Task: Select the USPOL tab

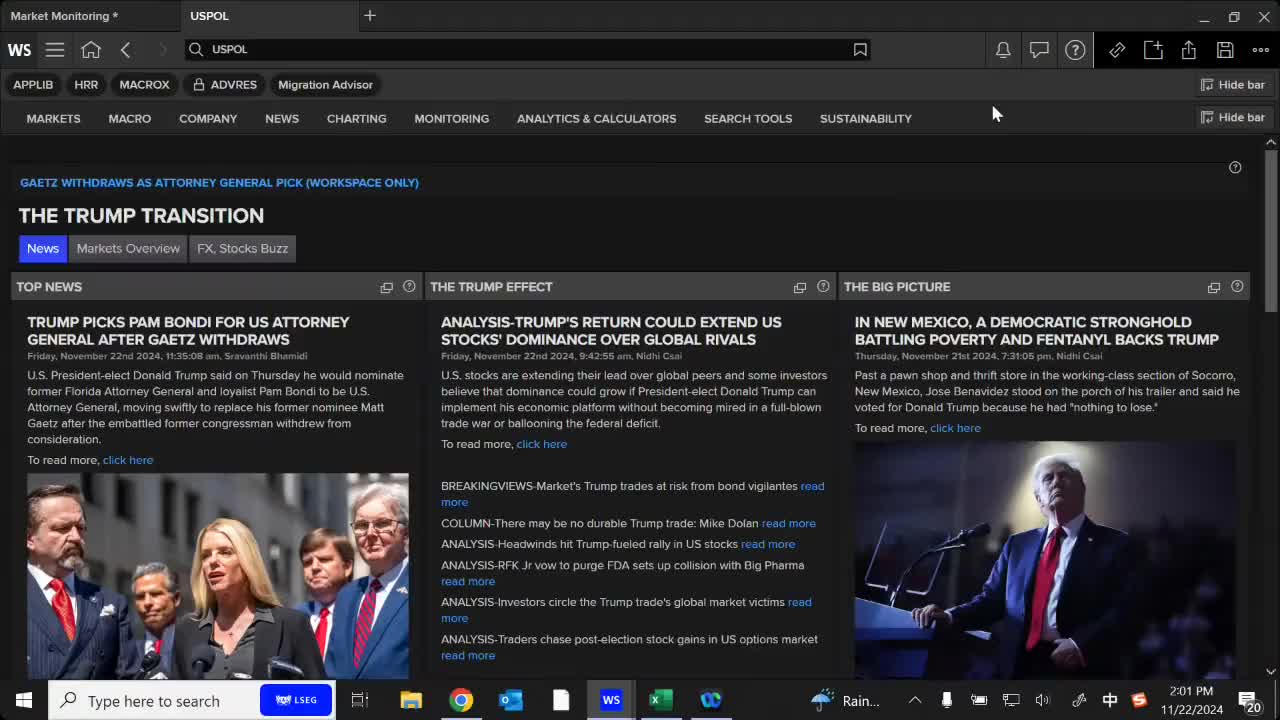Action: click(270, 16)
